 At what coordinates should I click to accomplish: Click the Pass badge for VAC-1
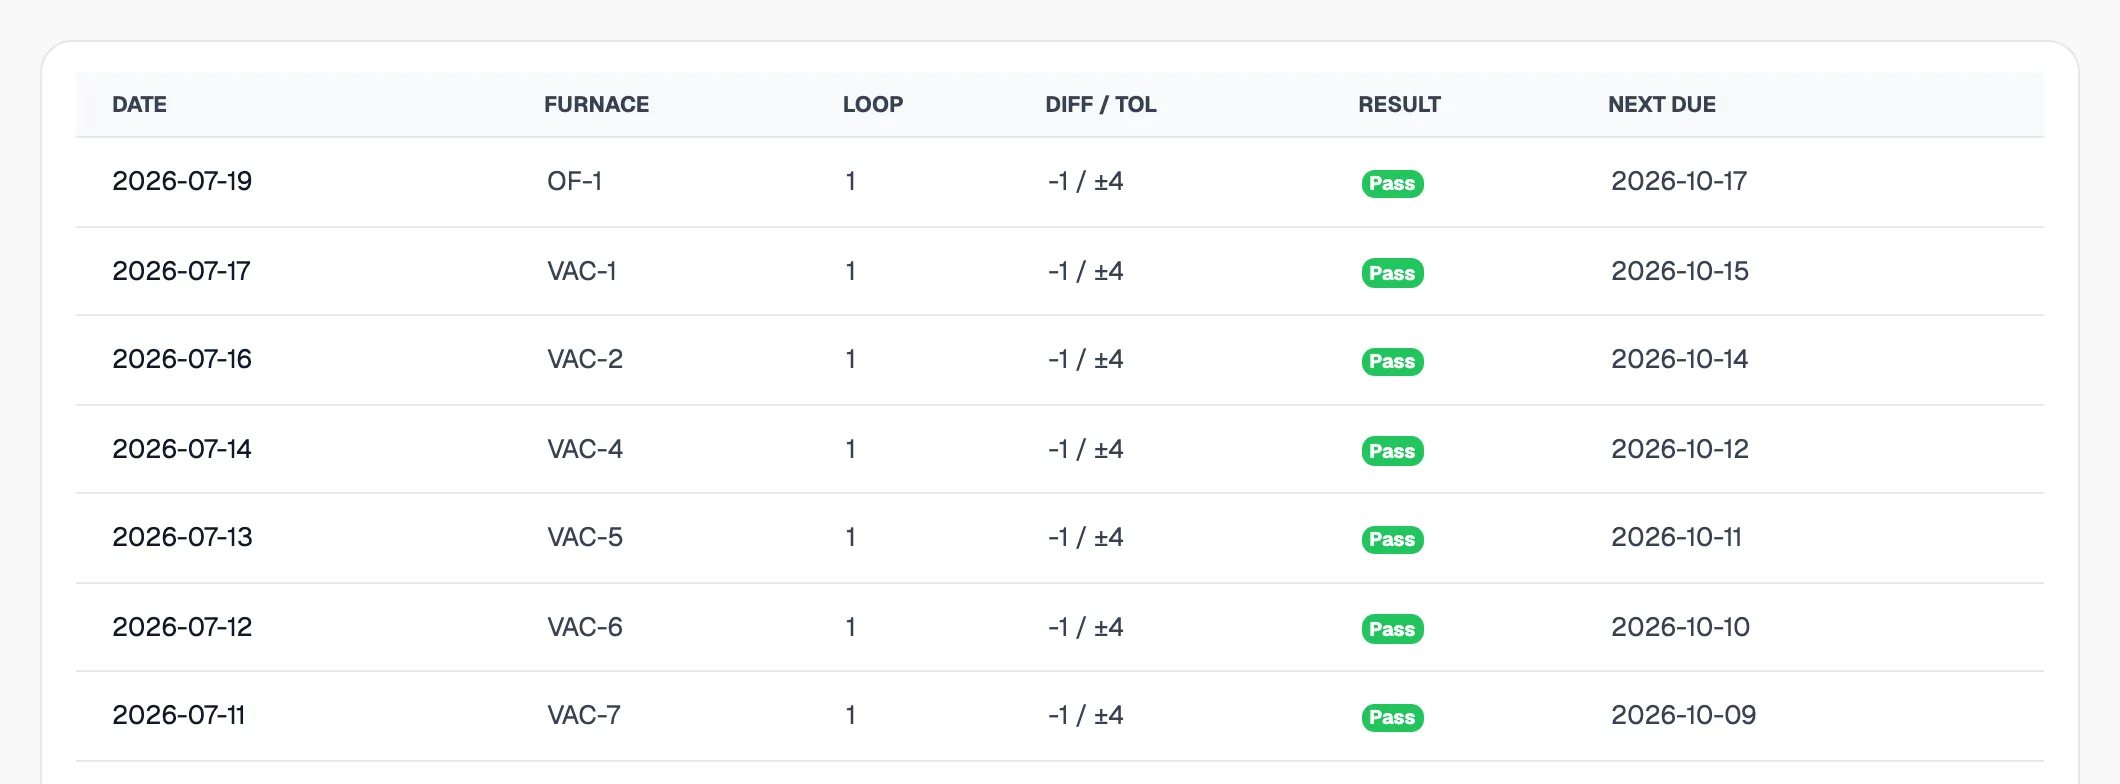[1392, 273]
